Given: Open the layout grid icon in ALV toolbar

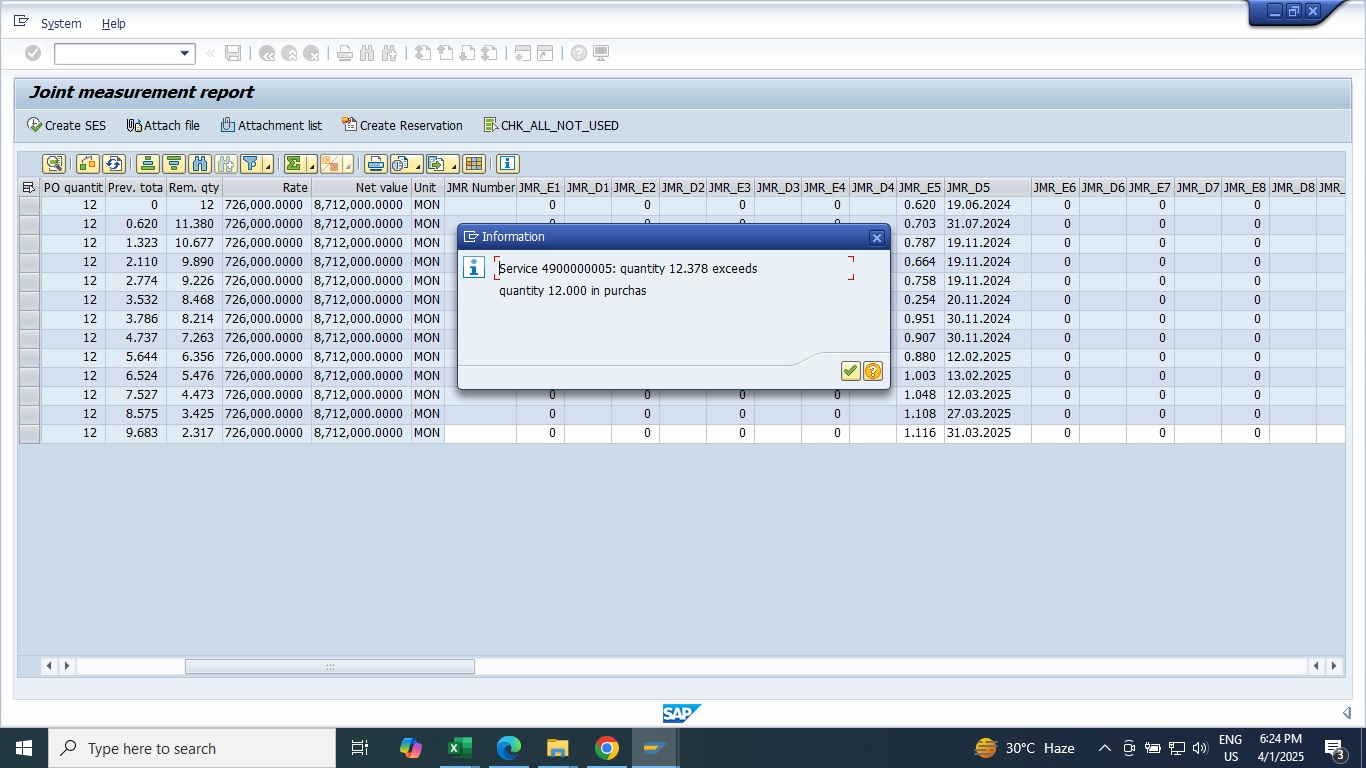Looking at the screenshot, I should pos(474,164).
